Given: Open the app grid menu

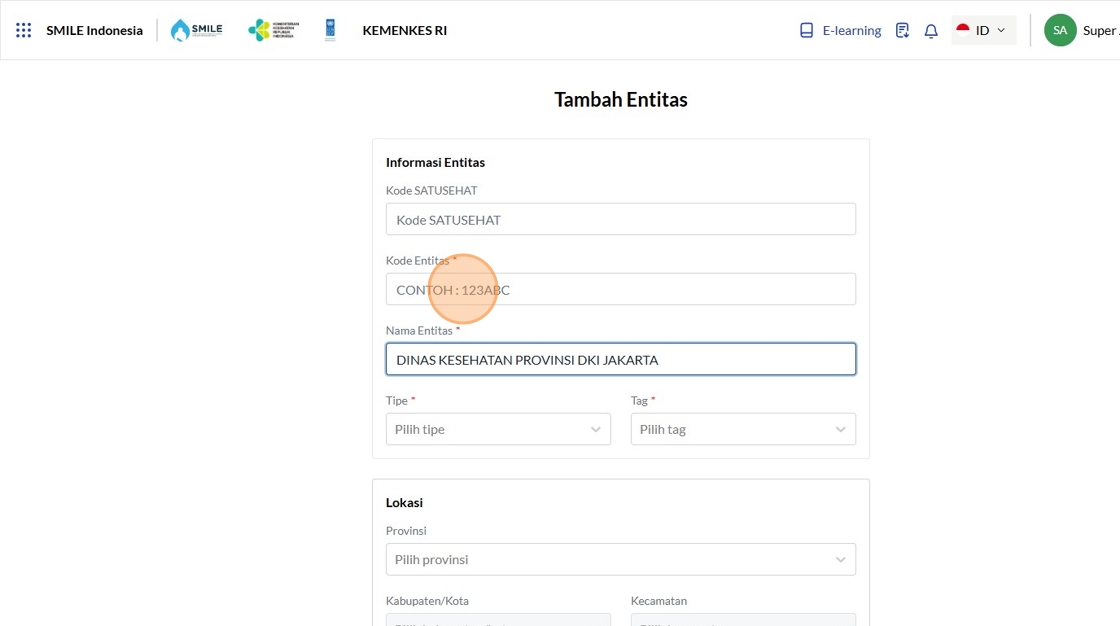Looking at the screenshot, I should [x=24, y=30].
